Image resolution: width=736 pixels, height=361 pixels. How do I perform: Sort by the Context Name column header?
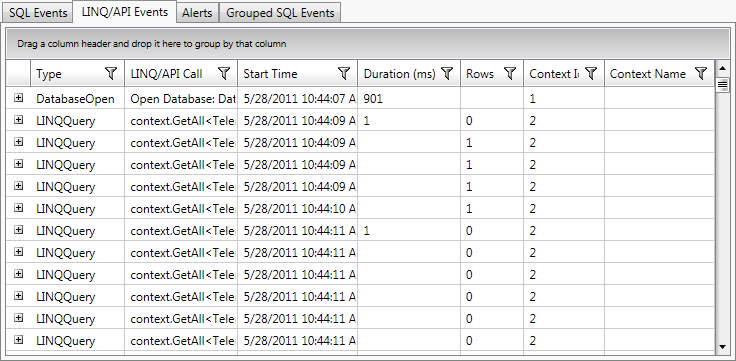pos(648,74)
